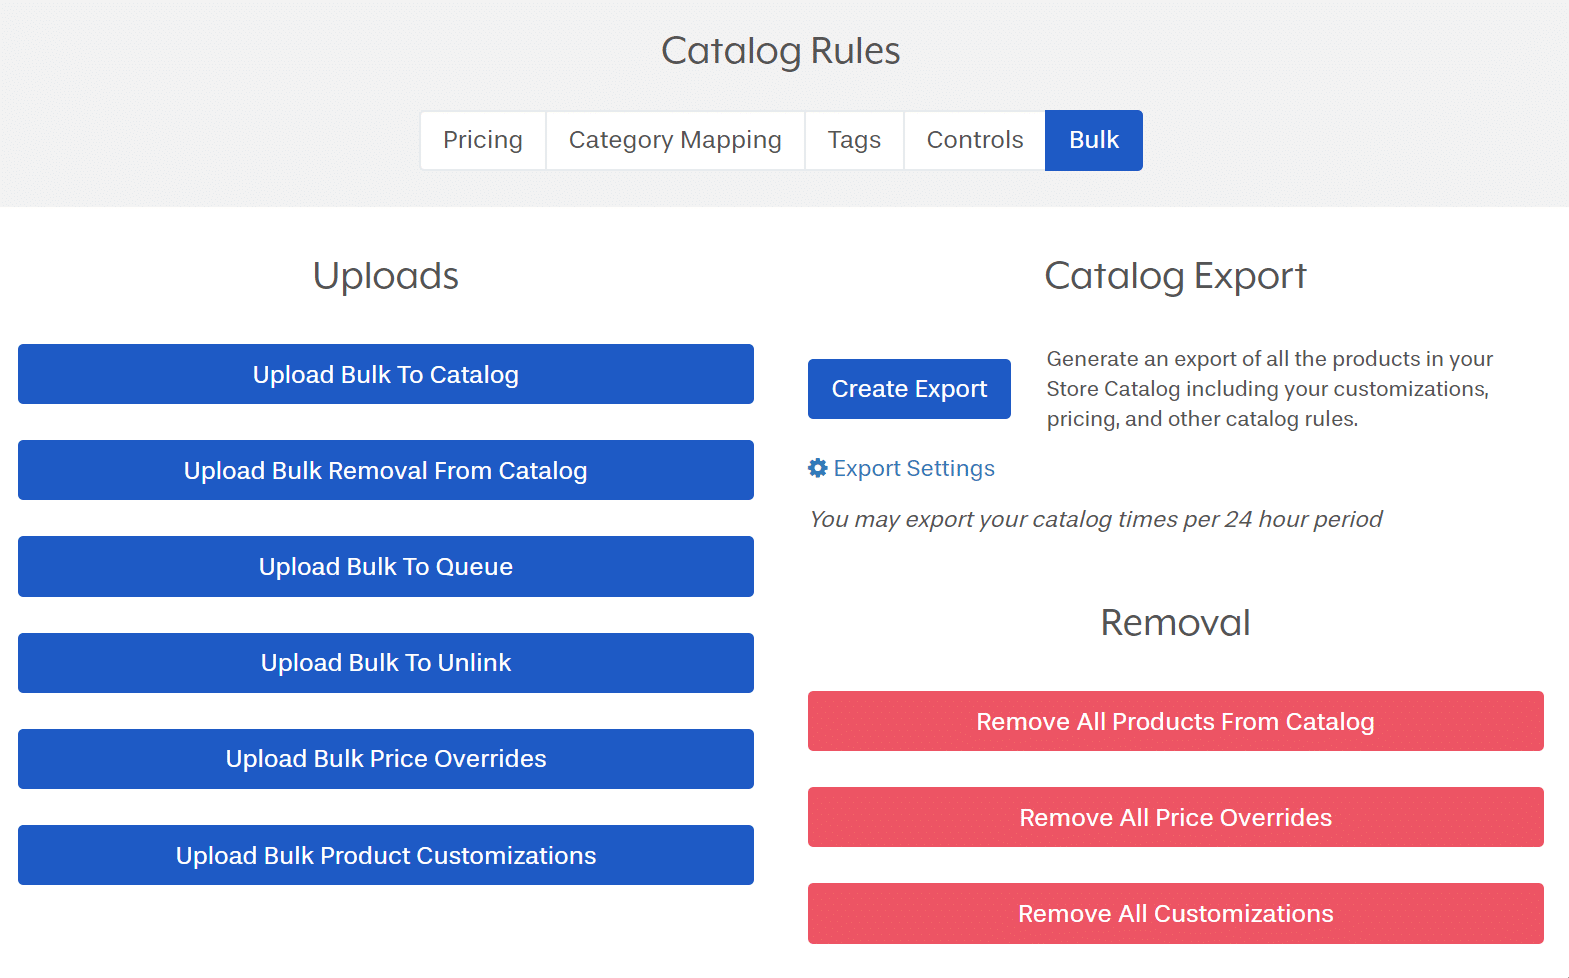Choose Upload Bulk To Unlink
Screen dimensions: 1569x978
[x=386, y=662]
